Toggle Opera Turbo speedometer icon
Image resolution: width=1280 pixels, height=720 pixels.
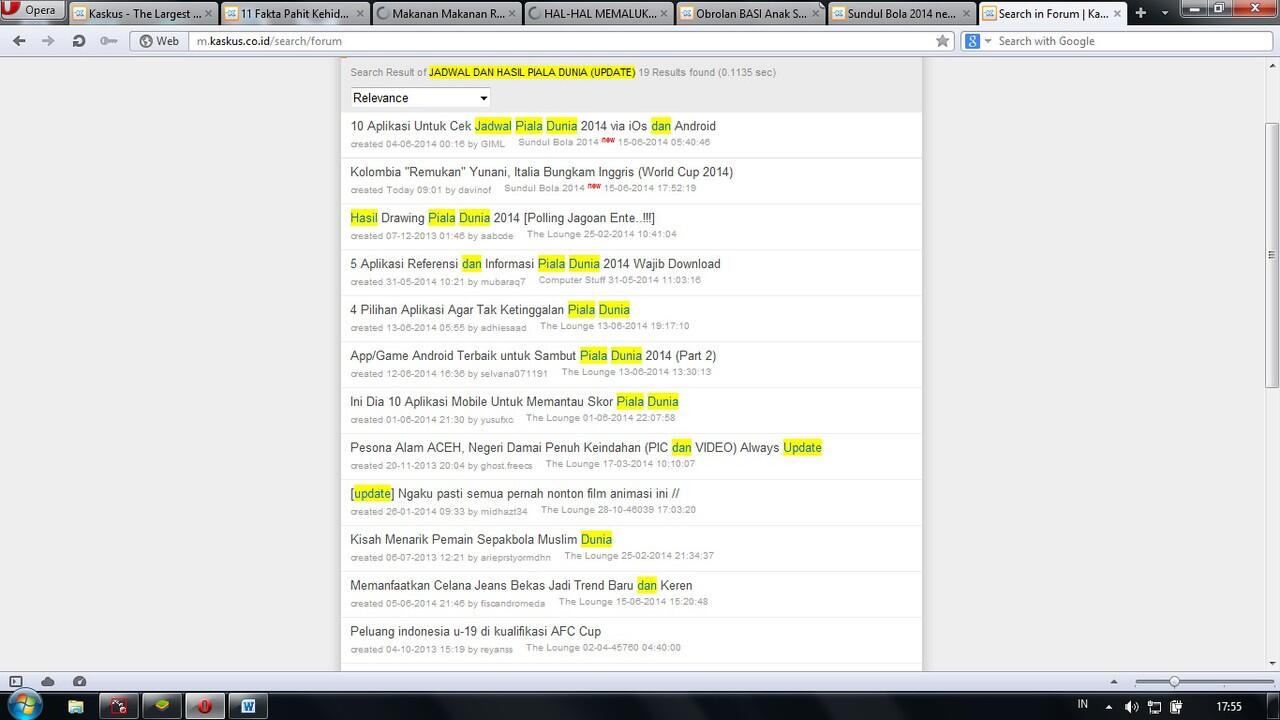[79, 682]
